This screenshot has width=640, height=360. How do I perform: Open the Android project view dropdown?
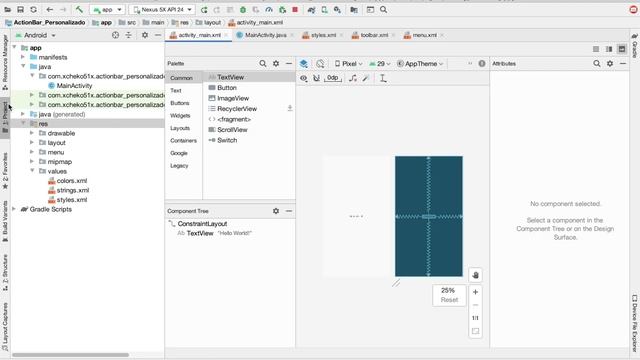click(36, 36)
